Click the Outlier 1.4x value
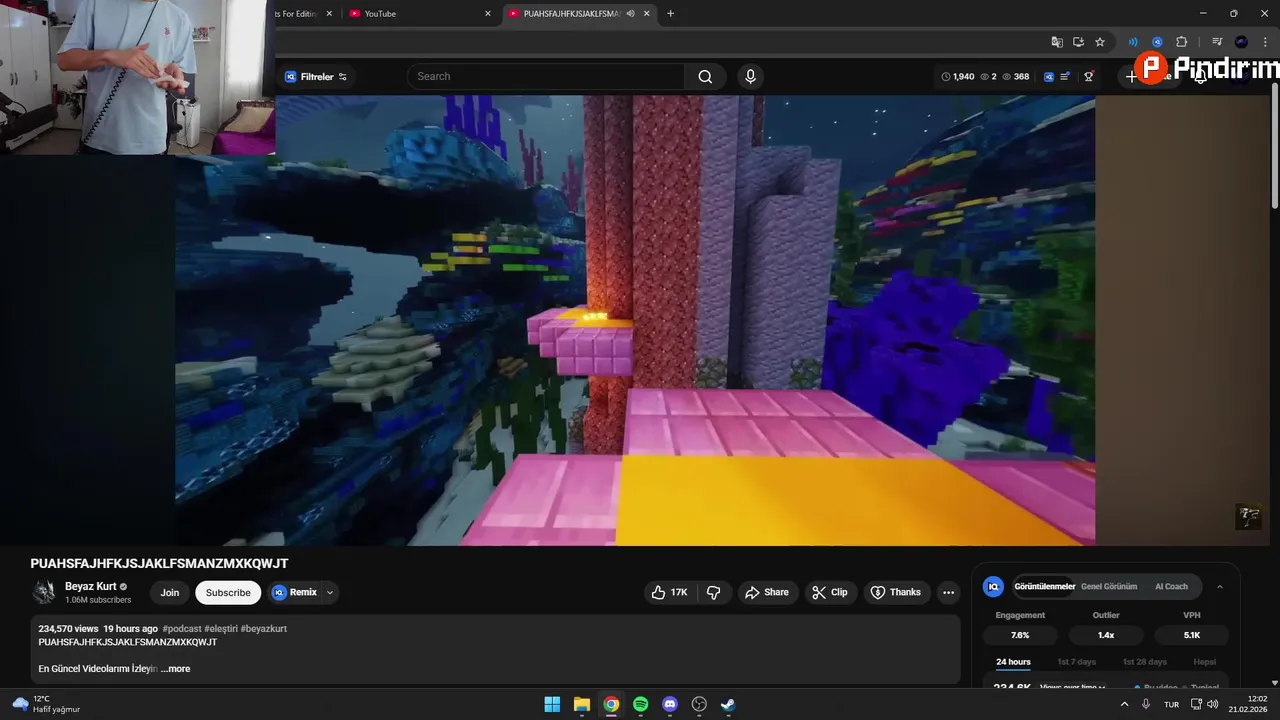Screen dimensions: 1280x720 pyautogui.click(x=1106, y=635)
